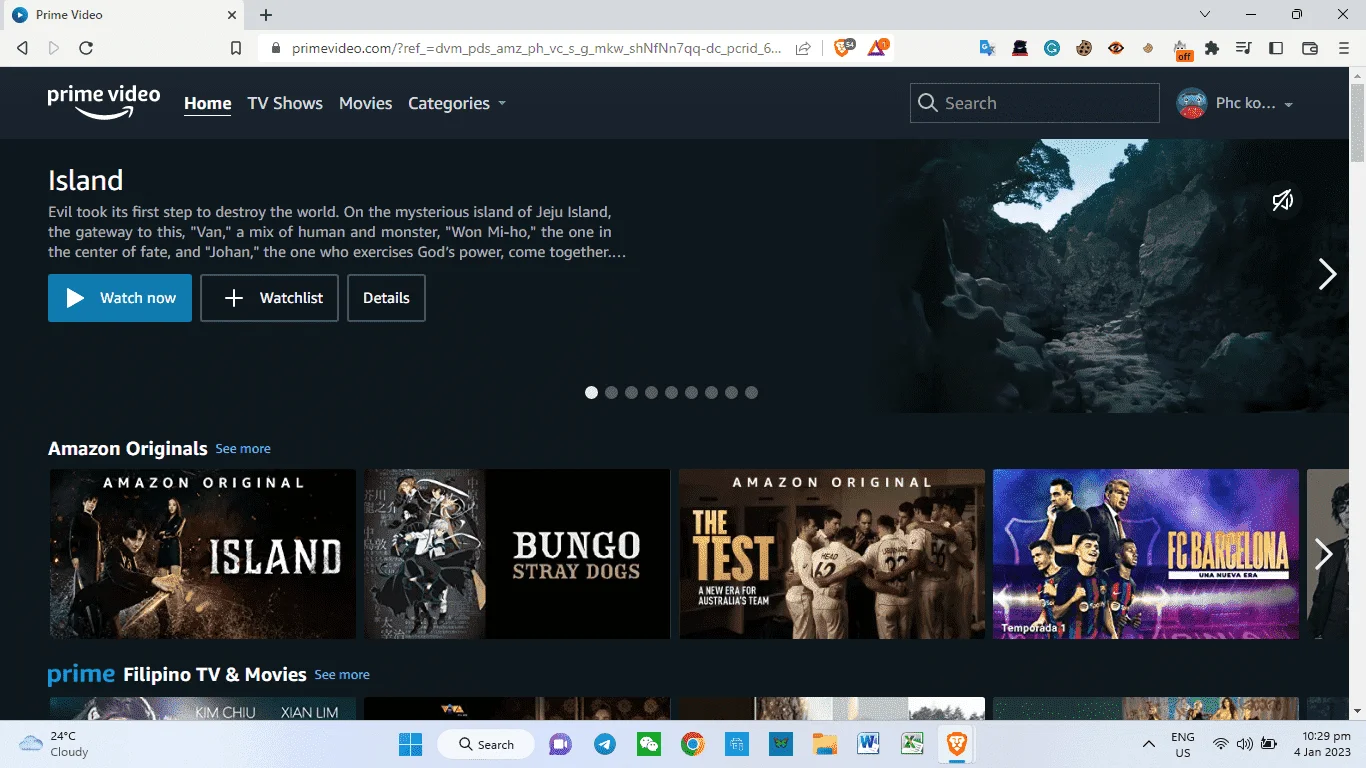Click the browser address bar URL
The image size is (1366, 768).
[x=536, y=48]
